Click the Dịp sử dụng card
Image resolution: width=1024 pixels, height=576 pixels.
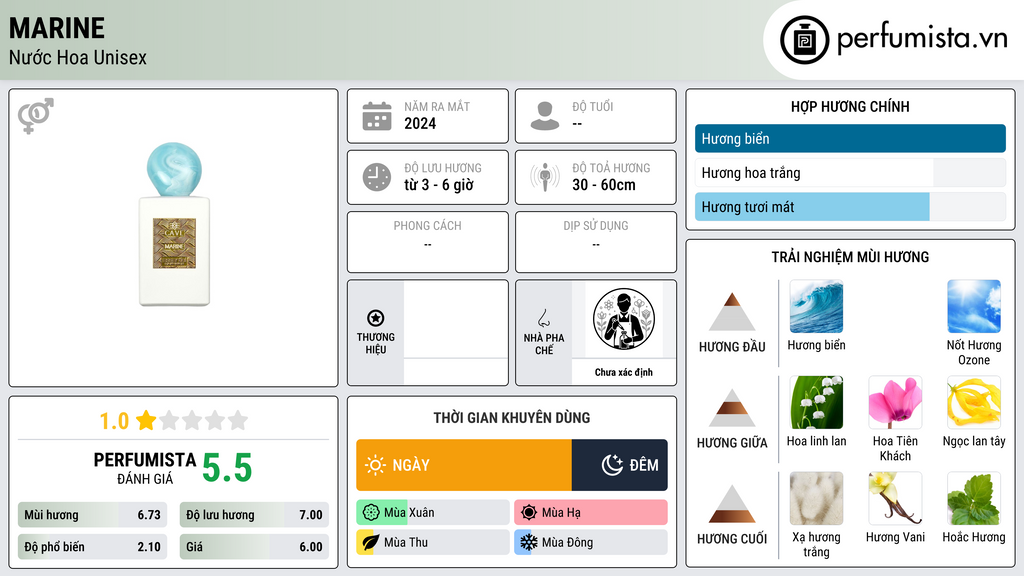point(596,242)
